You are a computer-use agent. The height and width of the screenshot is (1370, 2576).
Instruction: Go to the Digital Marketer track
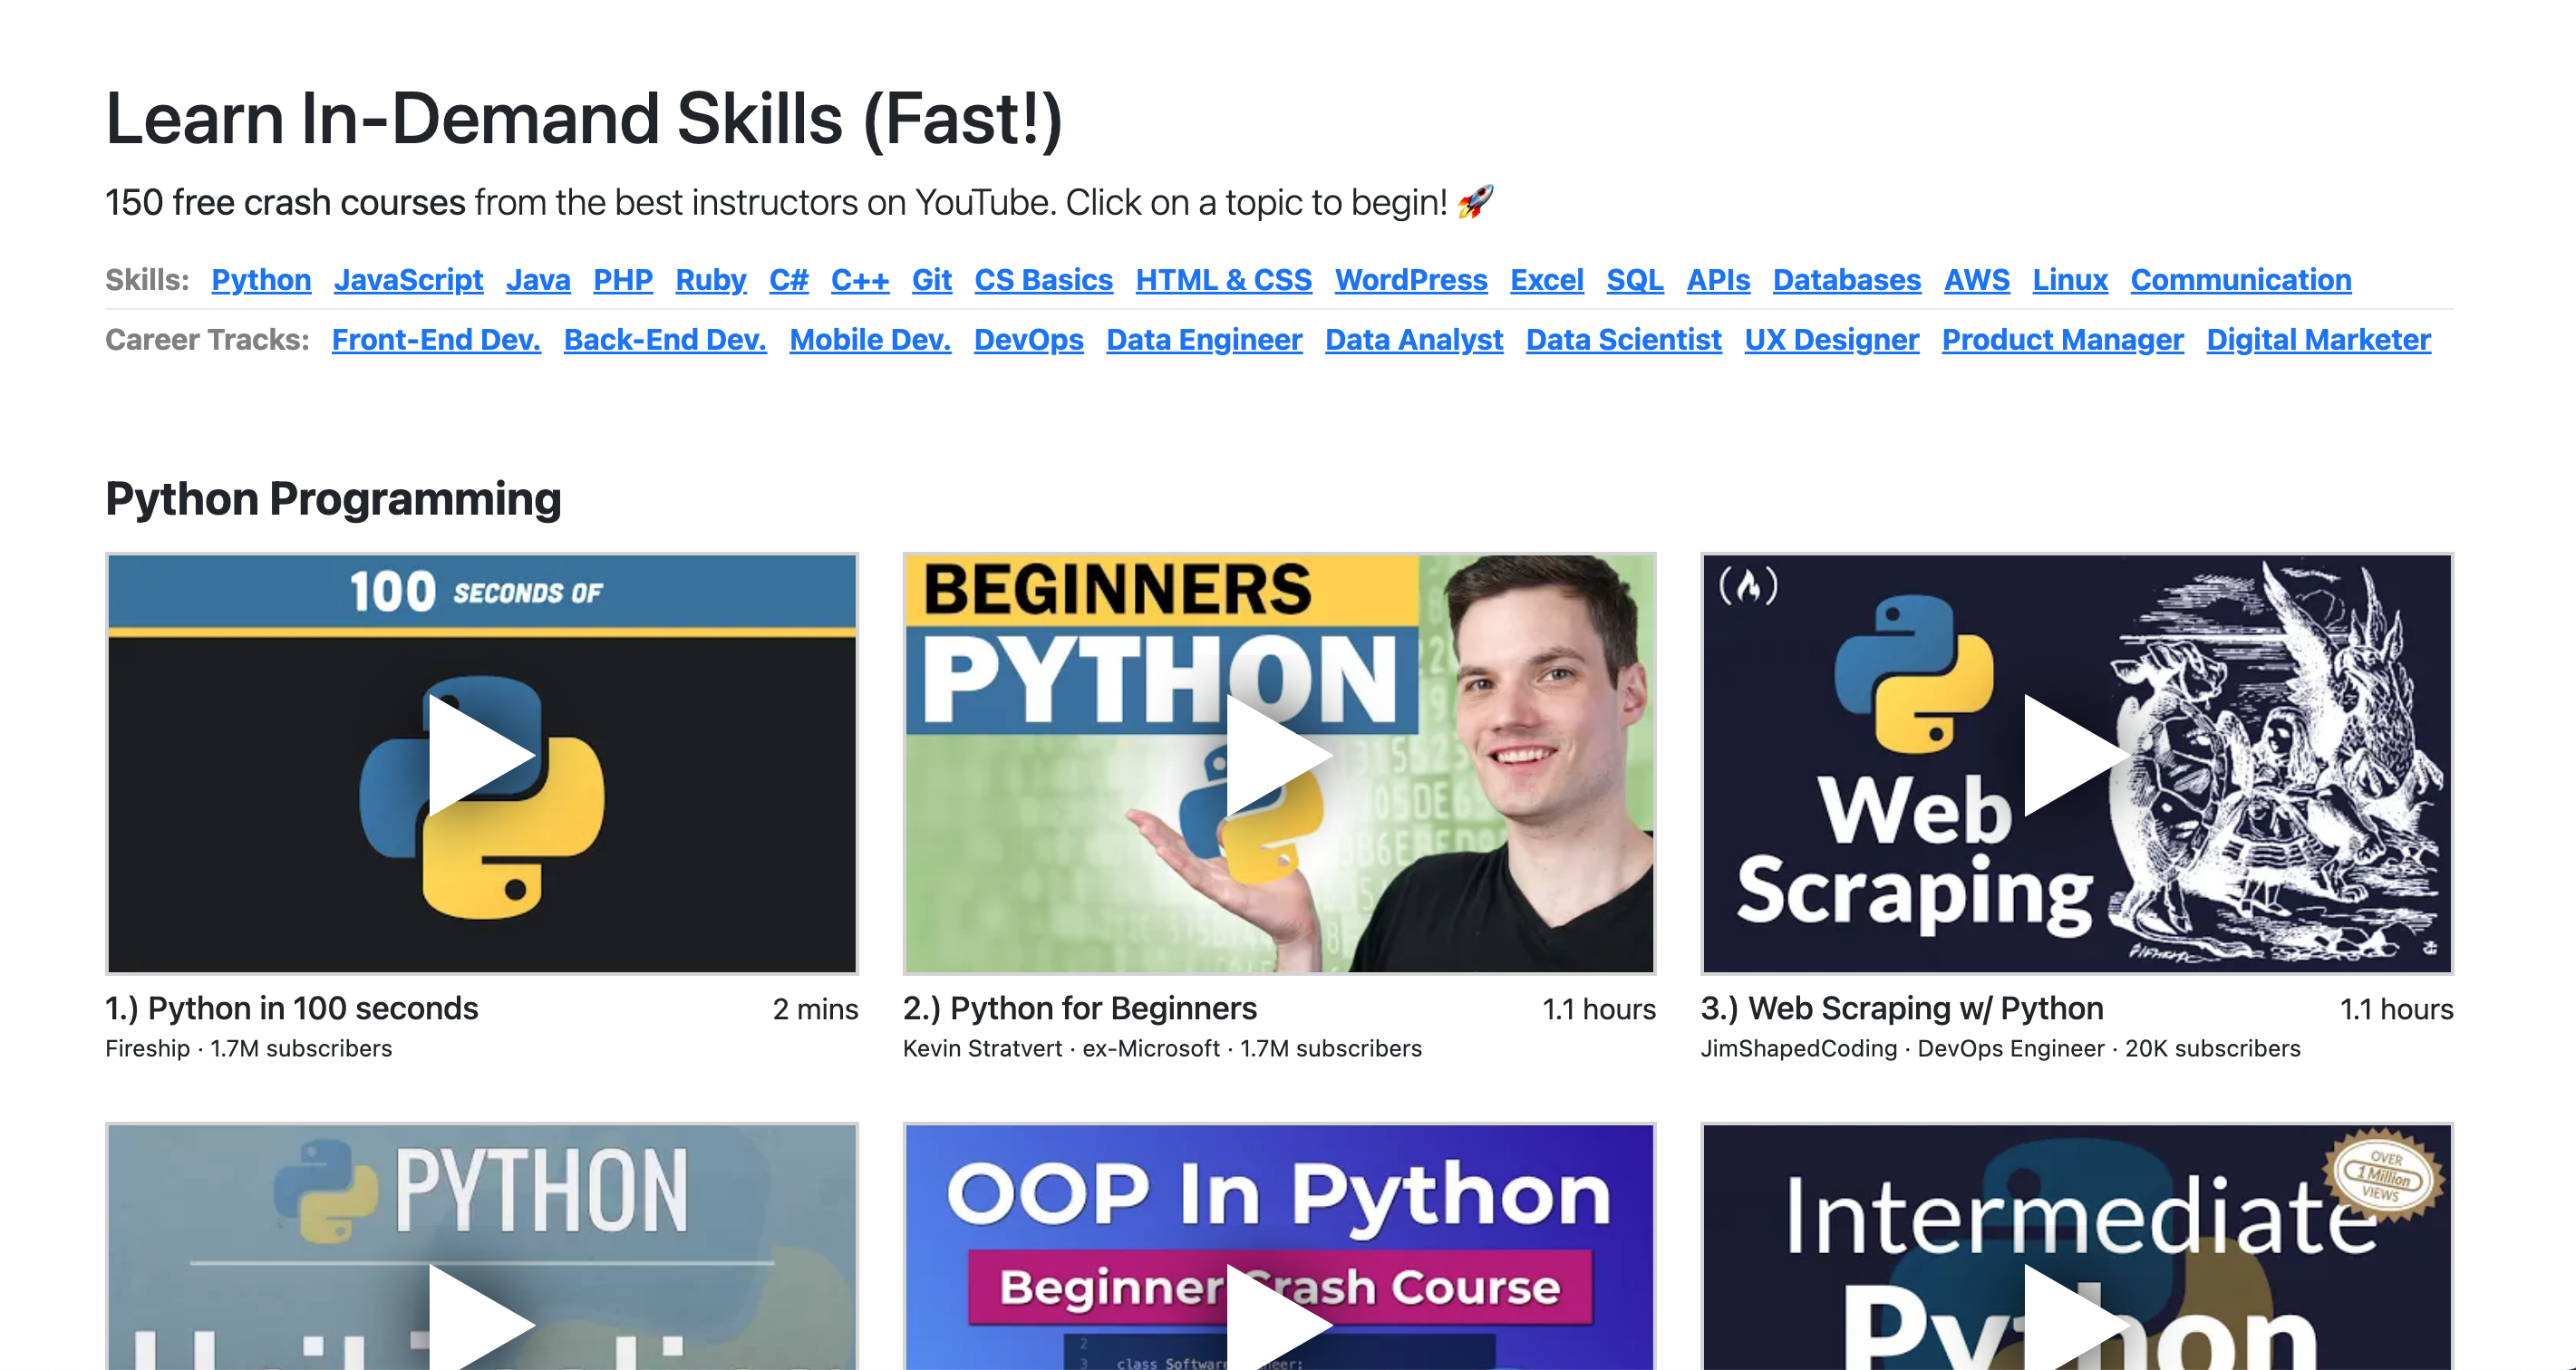[2319, 340]
